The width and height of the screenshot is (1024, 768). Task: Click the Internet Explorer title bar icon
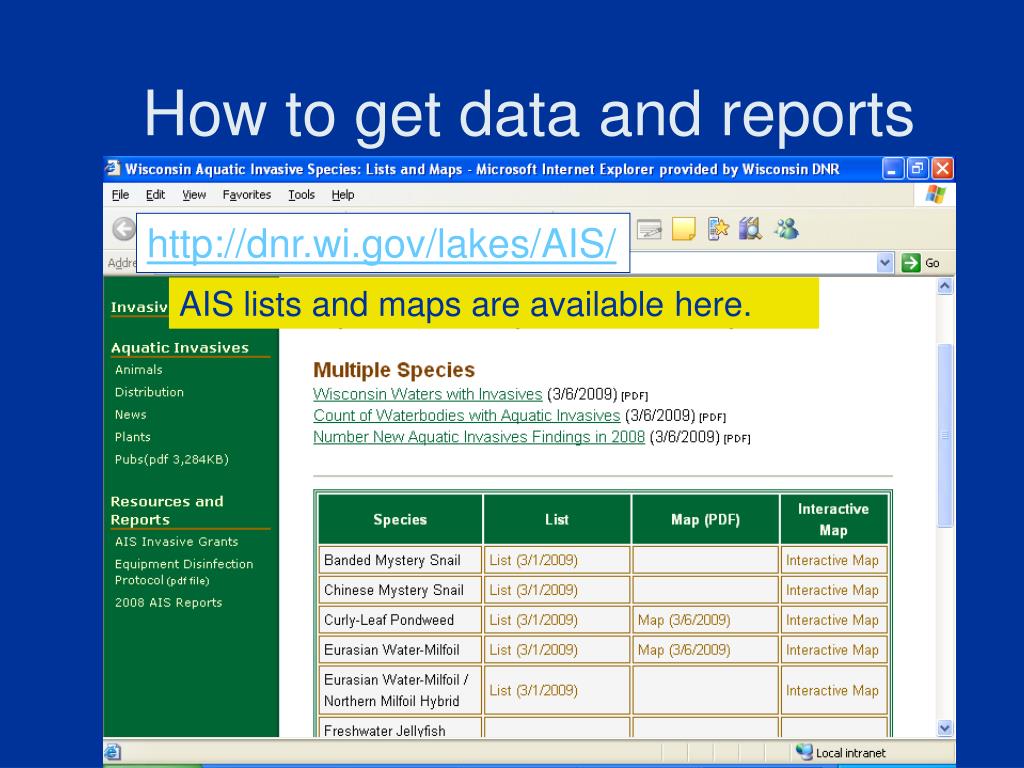tap(112, 168)
